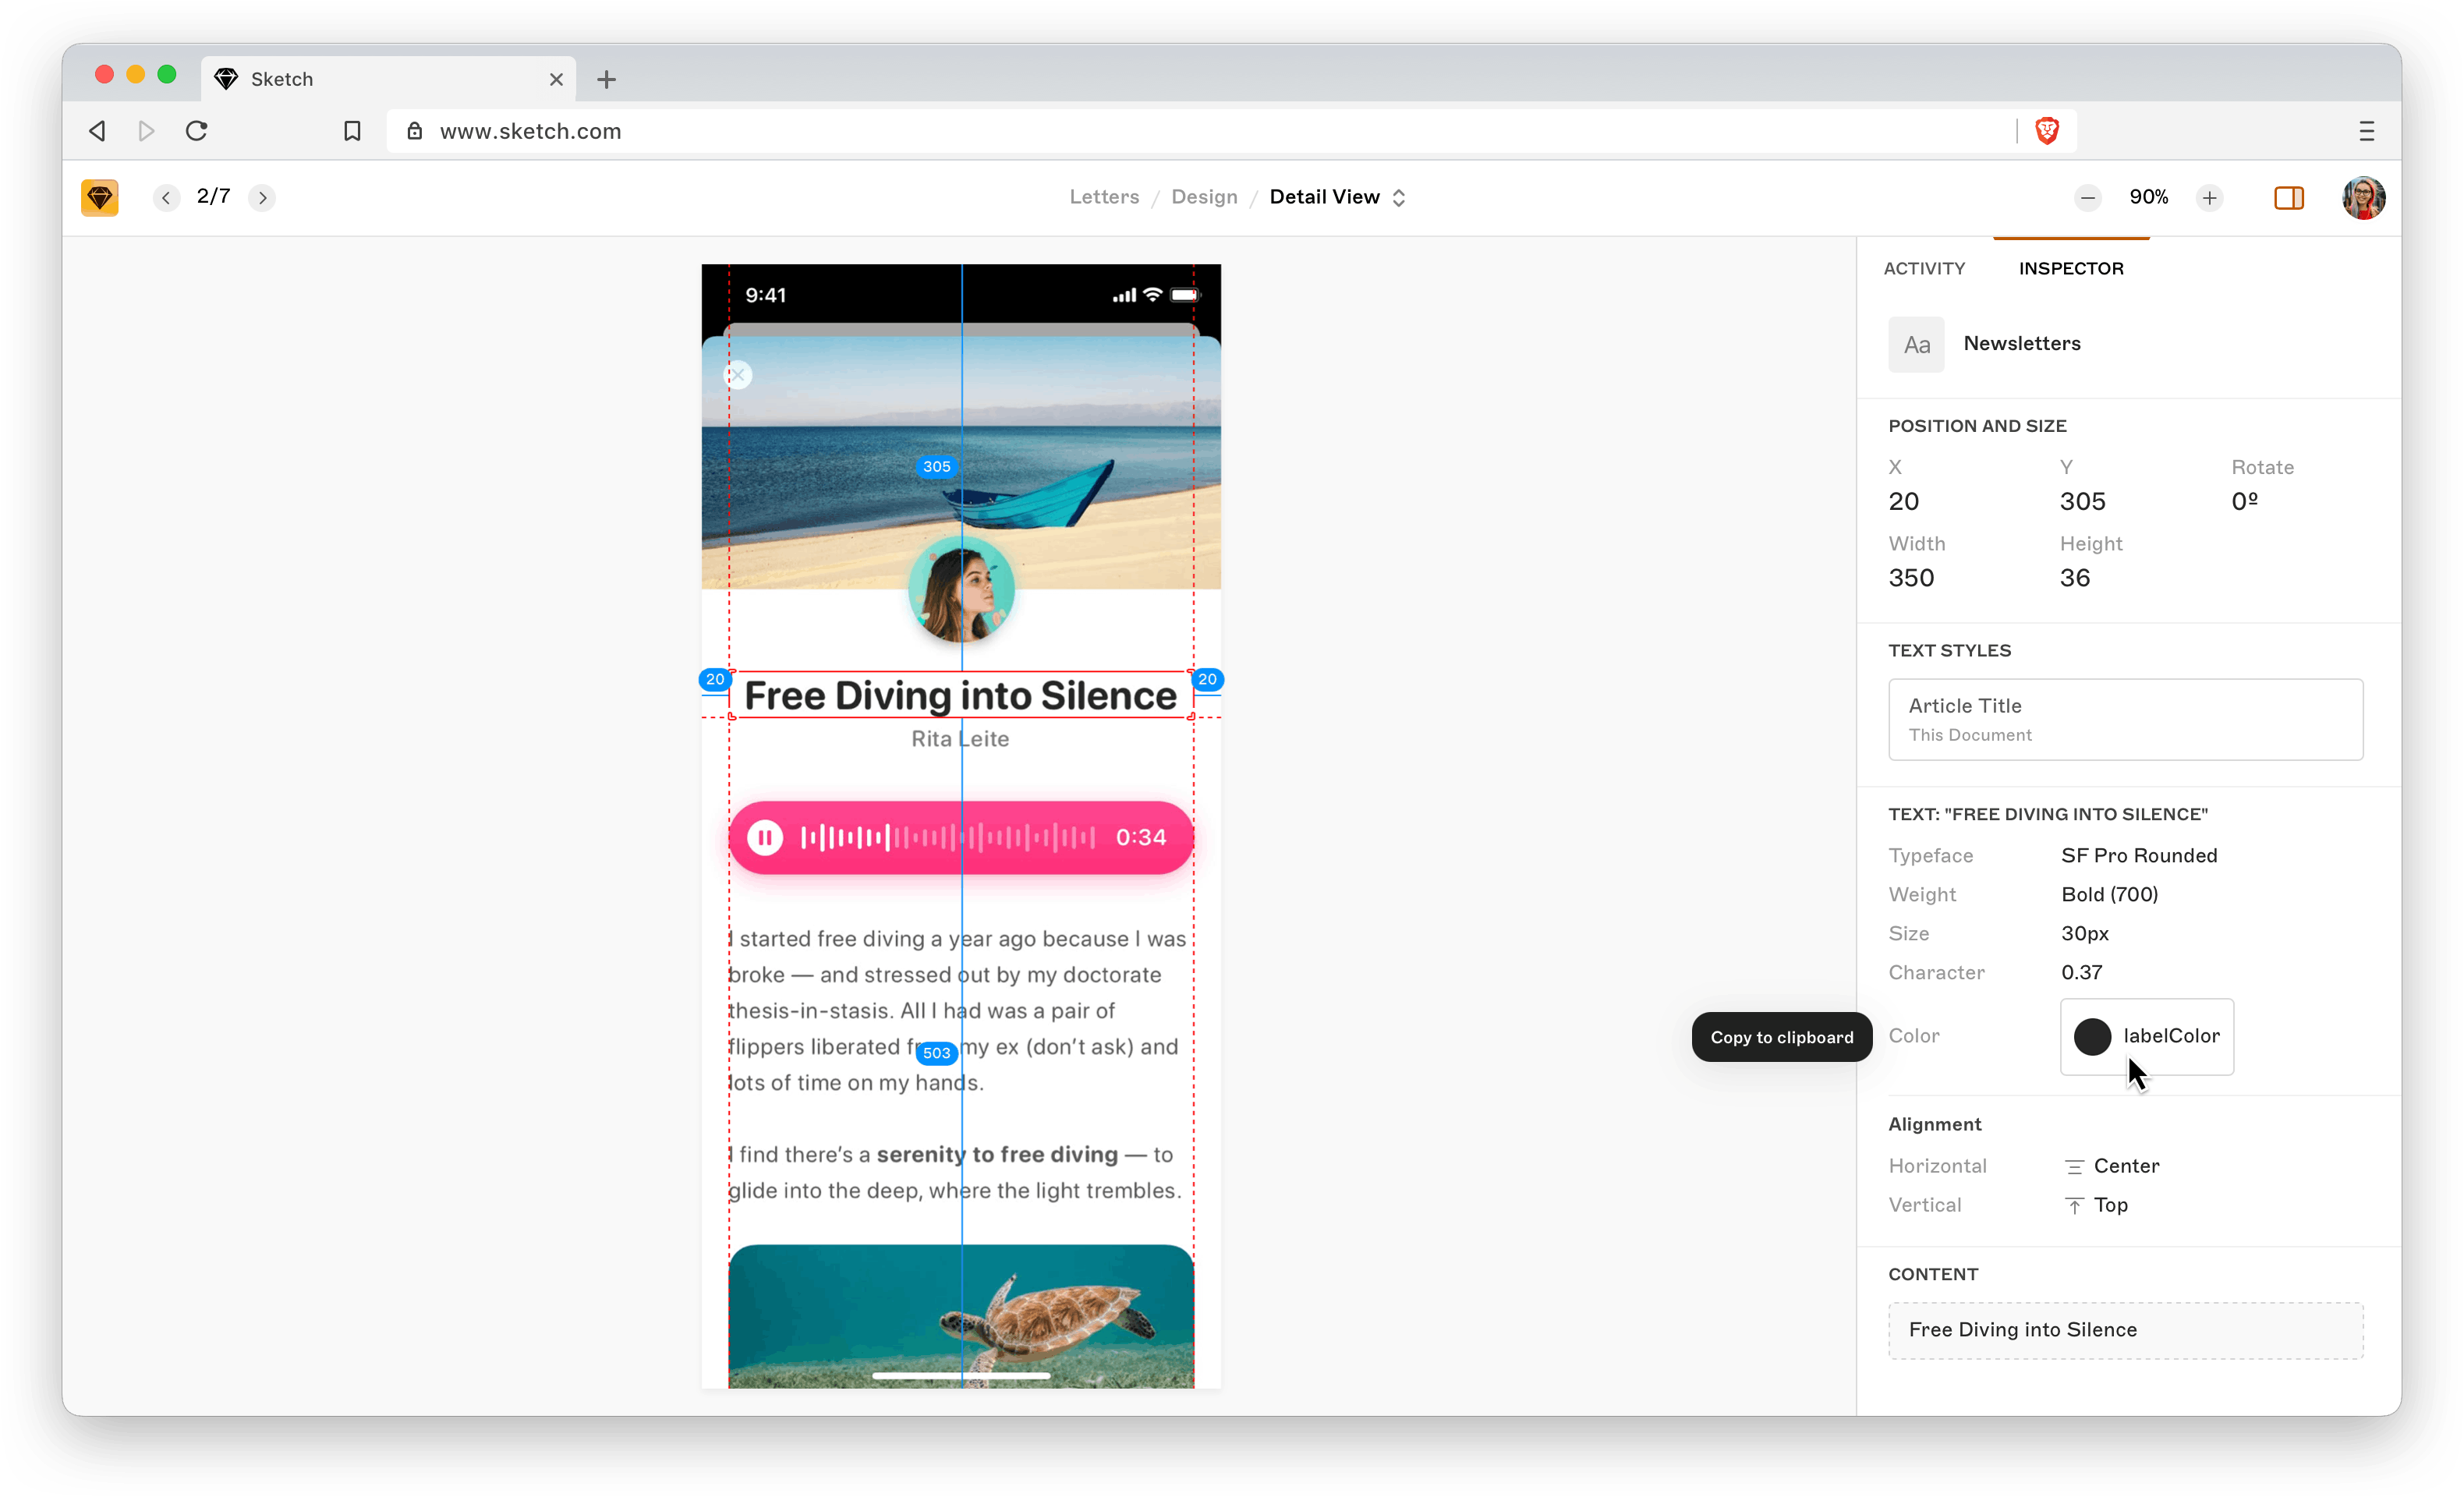
Task: Reload the current page
Action: pos(196,131)
